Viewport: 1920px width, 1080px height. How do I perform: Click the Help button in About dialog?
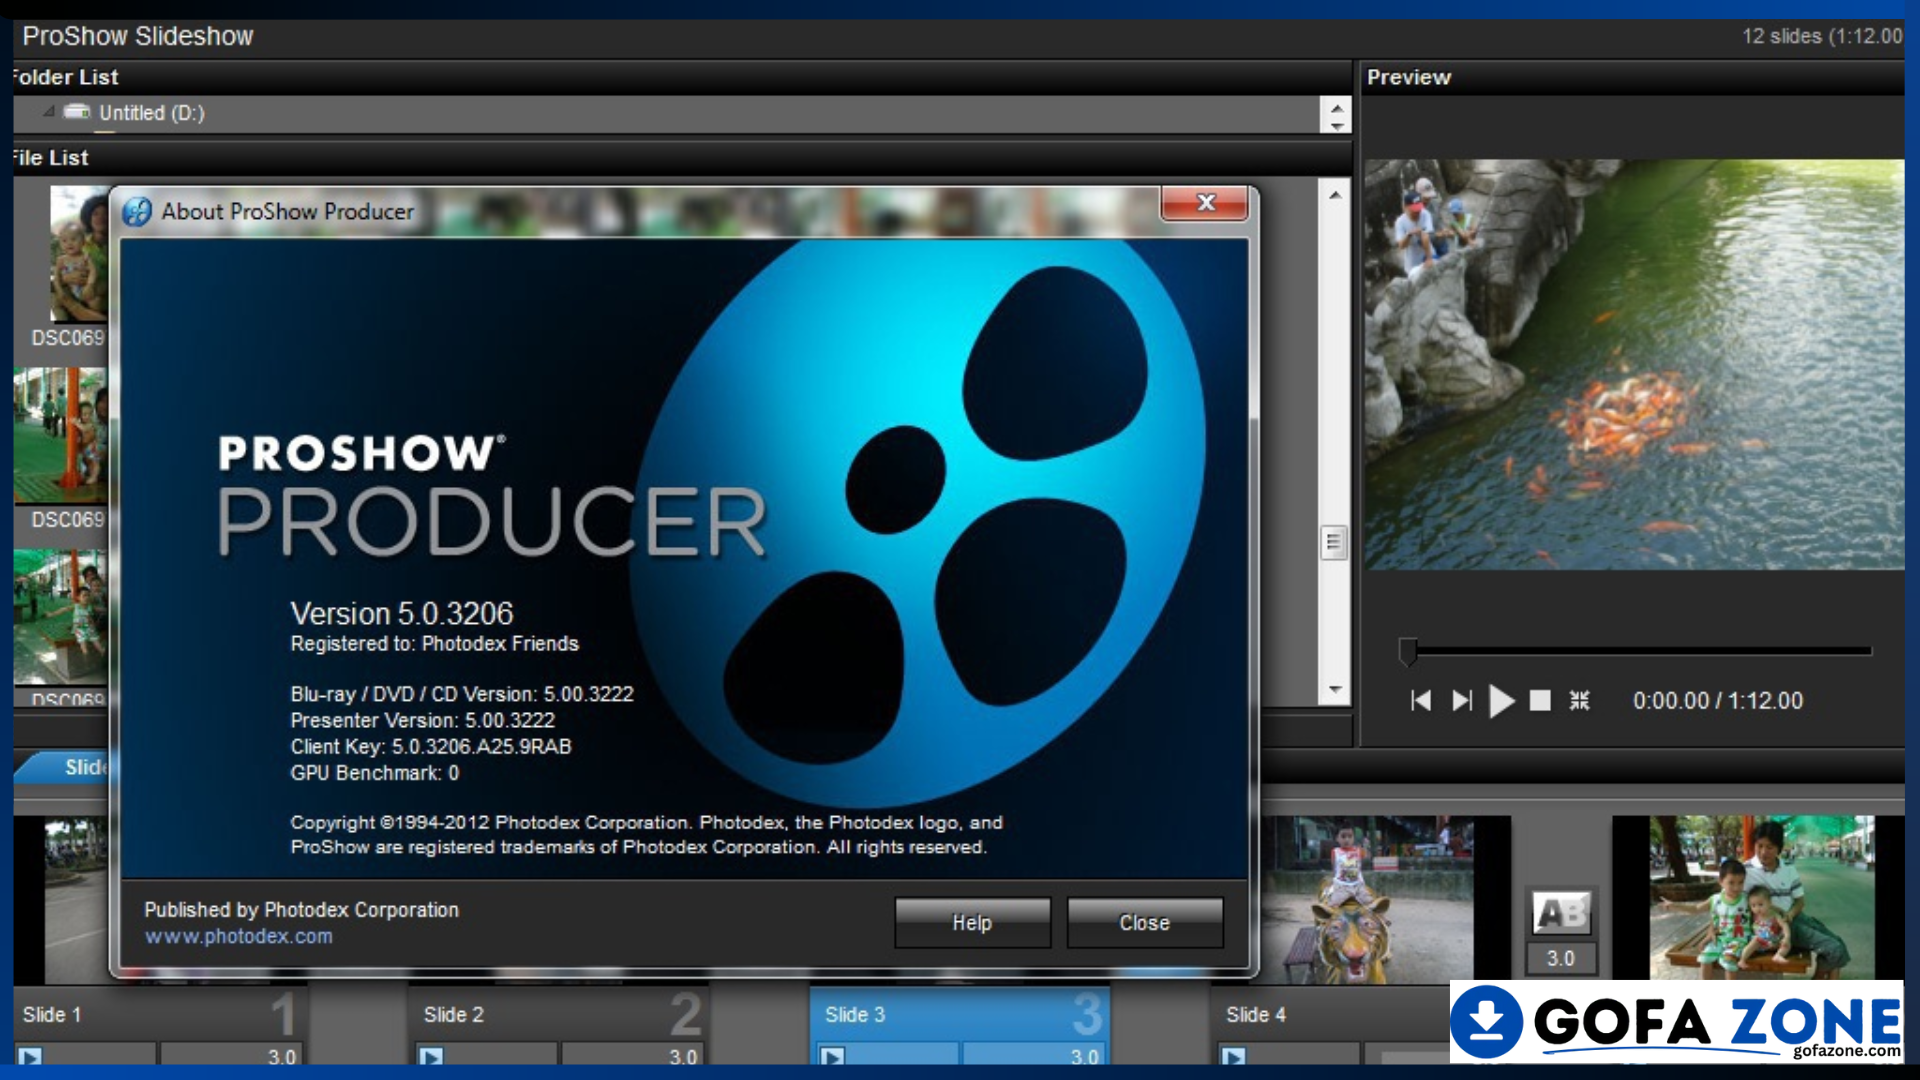972,922
